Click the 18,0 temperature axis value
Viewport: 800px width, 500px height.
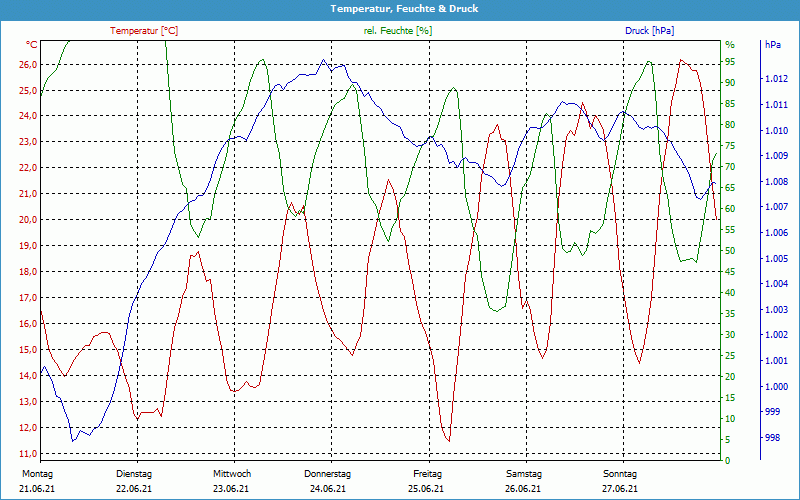[28, 272]
